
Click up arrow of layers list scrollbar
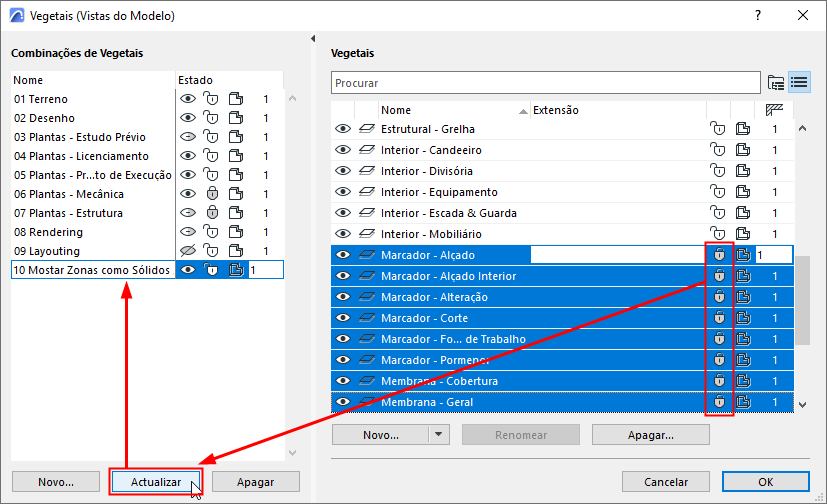click(802, 129)
